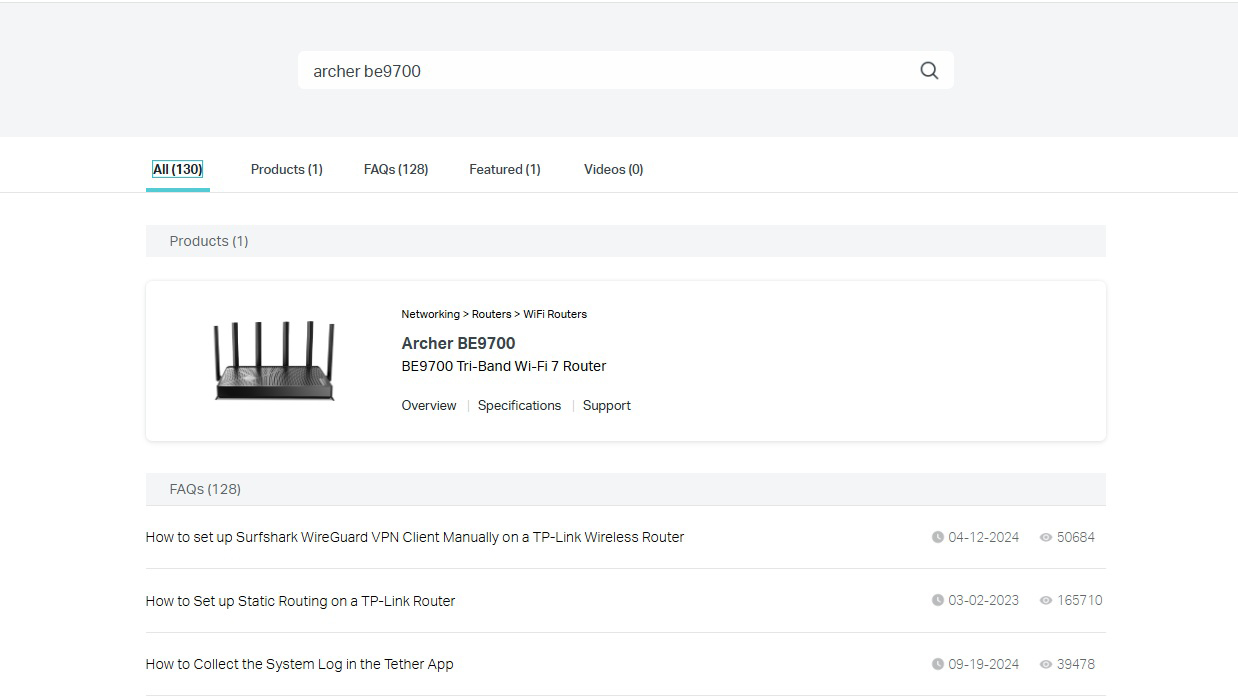Switch to the Featured (1) tab
The height and width of the screenshot is (696, 1238).
click(x=504, y=169)
